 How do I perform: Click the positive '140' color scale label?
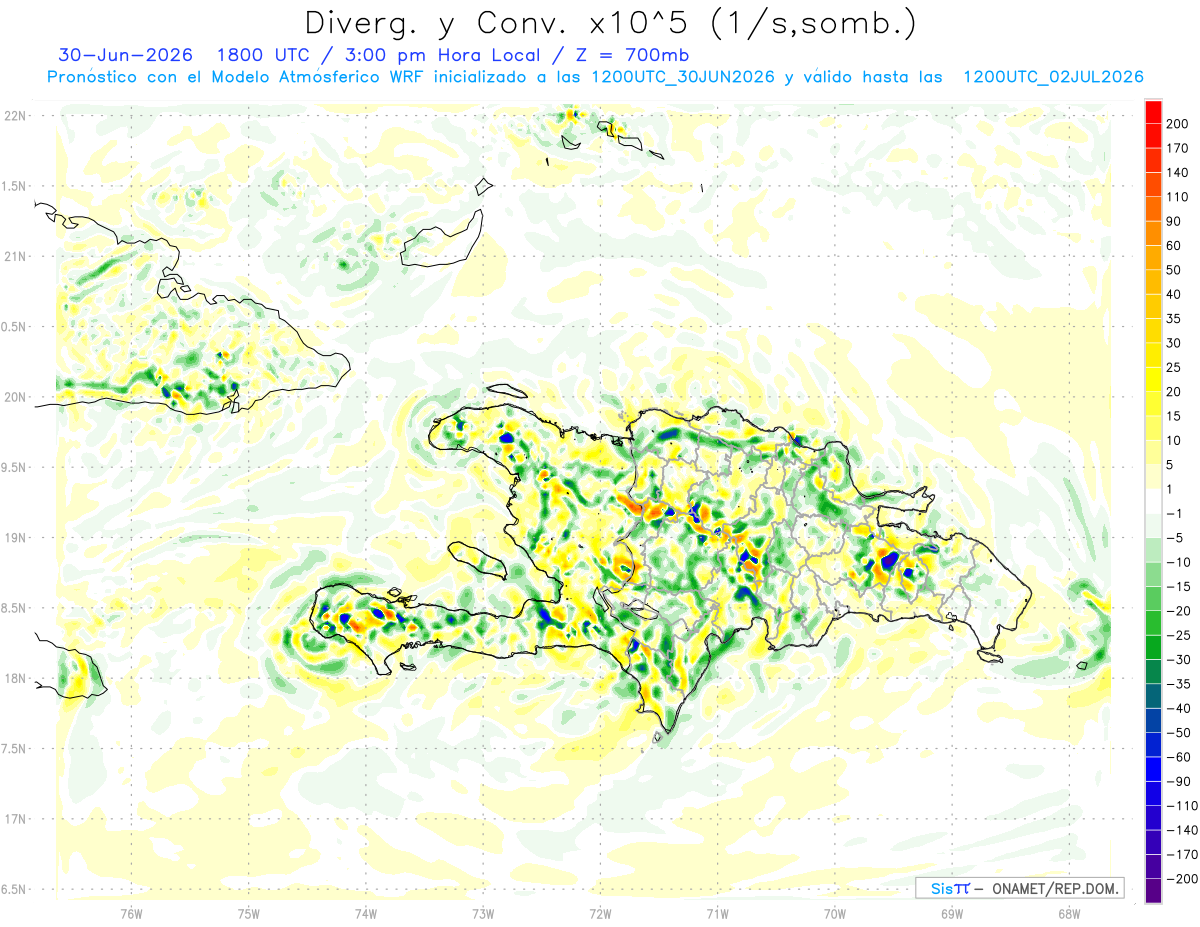pyautogui.click(x=1177, y=173)
